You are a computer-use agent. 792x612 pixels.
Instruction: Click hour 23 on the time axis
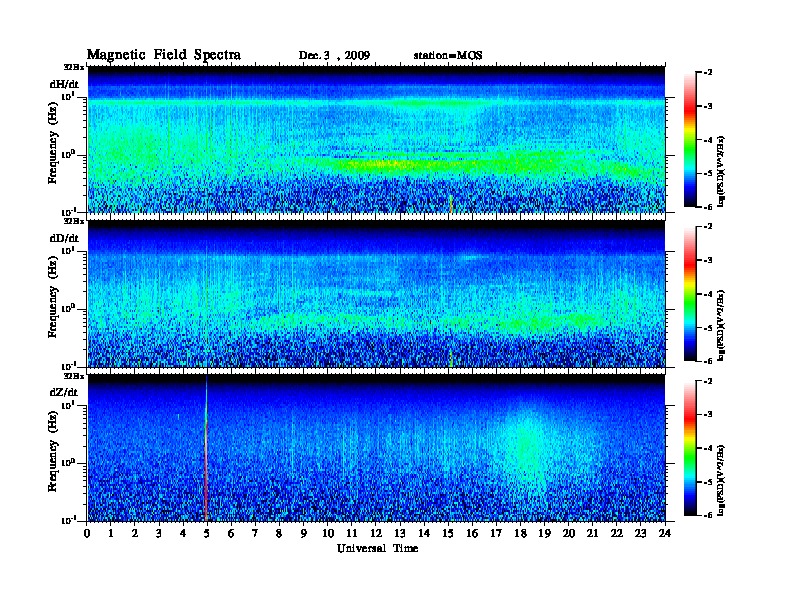(x=640, y=534)
